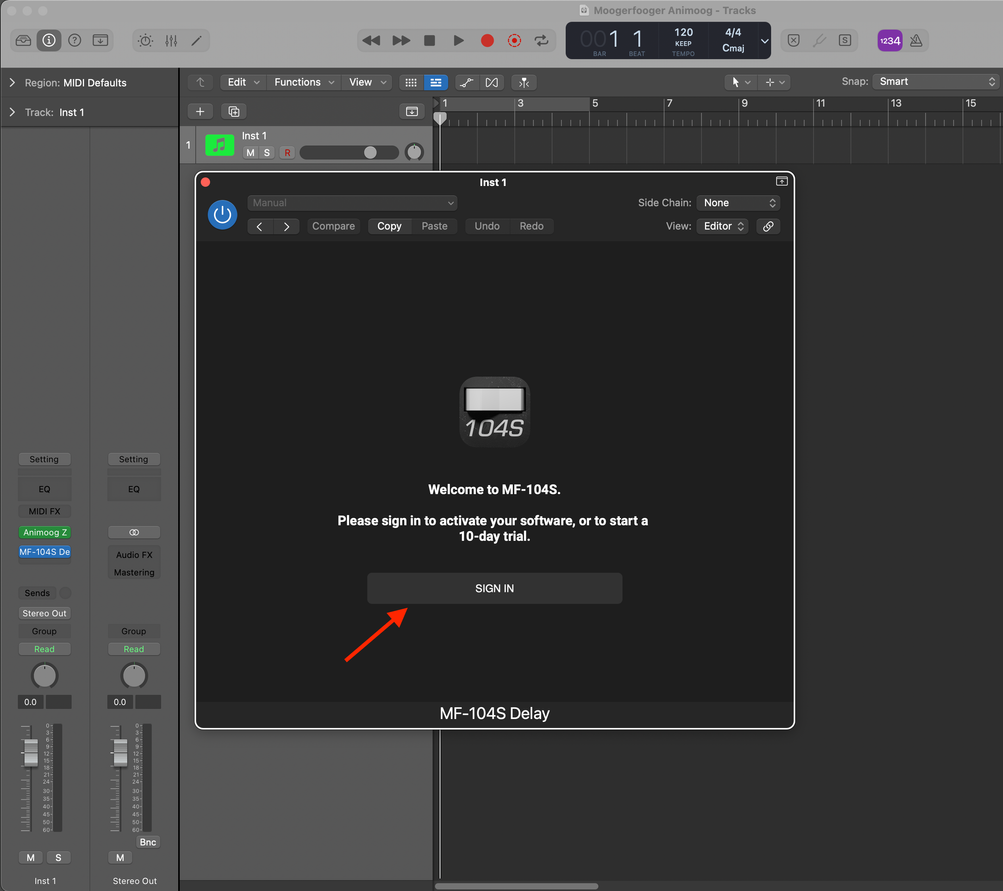
Task: Toggle the Replace mode X icon
Action: coord(794,40)
